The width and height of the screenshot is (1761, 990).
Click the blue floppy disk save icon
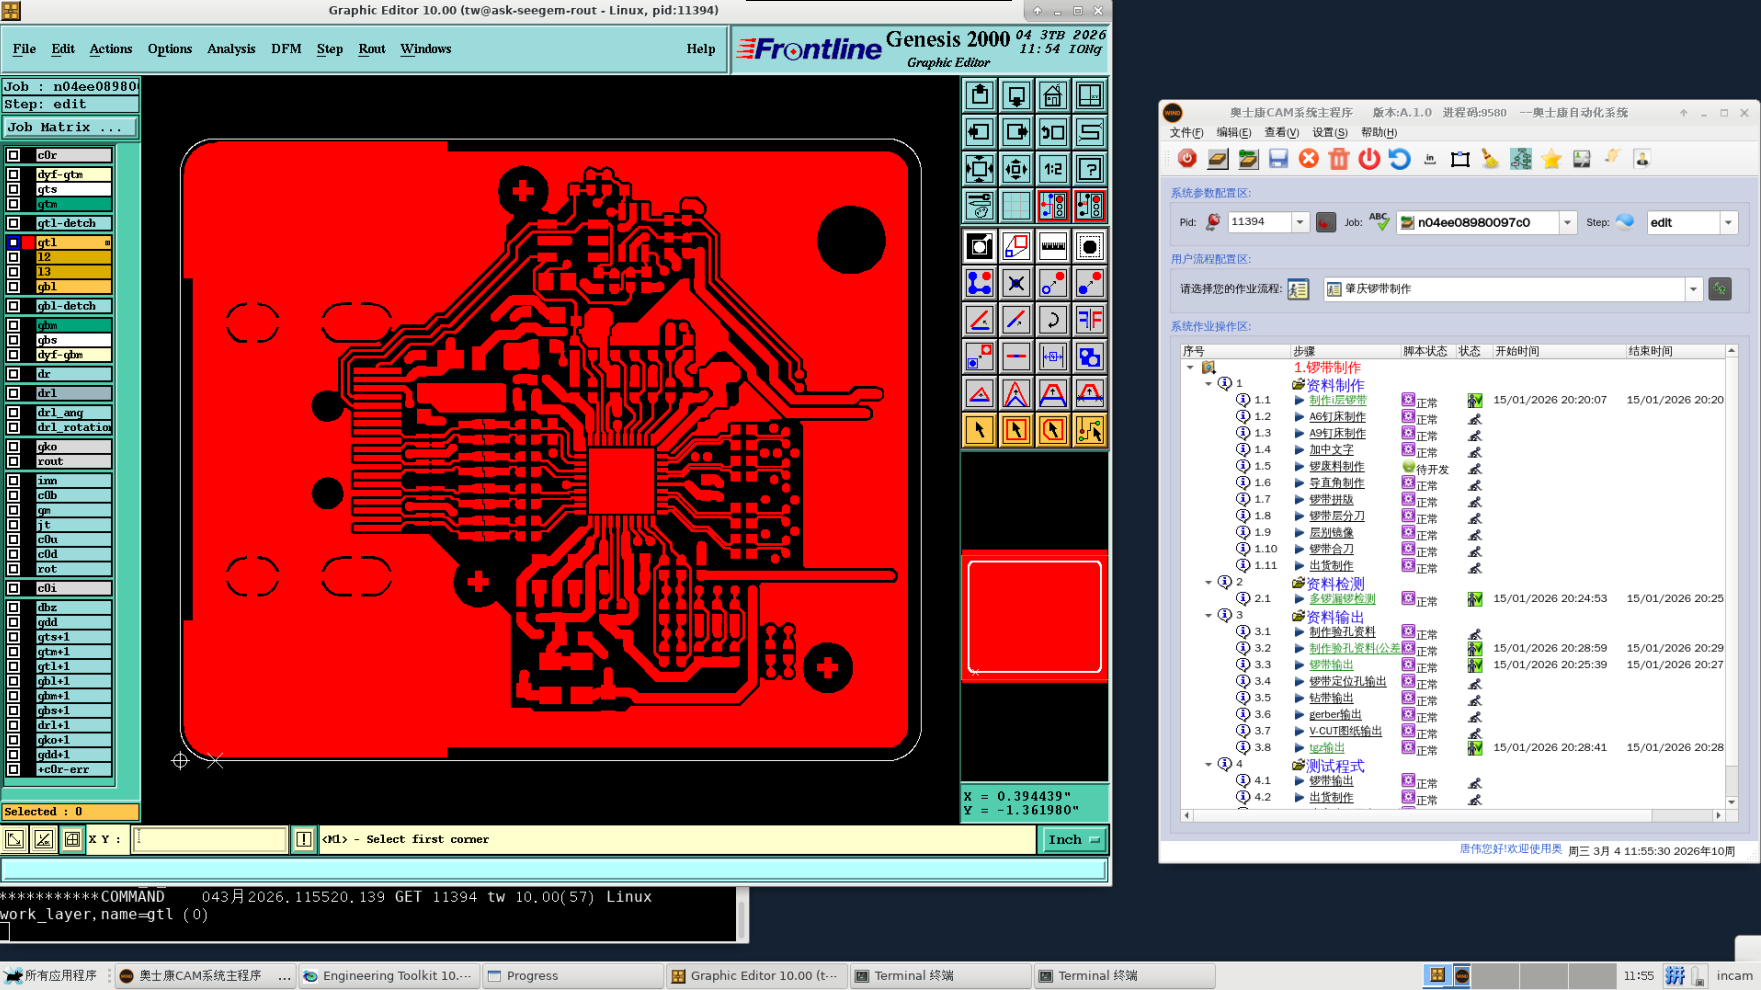[1278, 159]
